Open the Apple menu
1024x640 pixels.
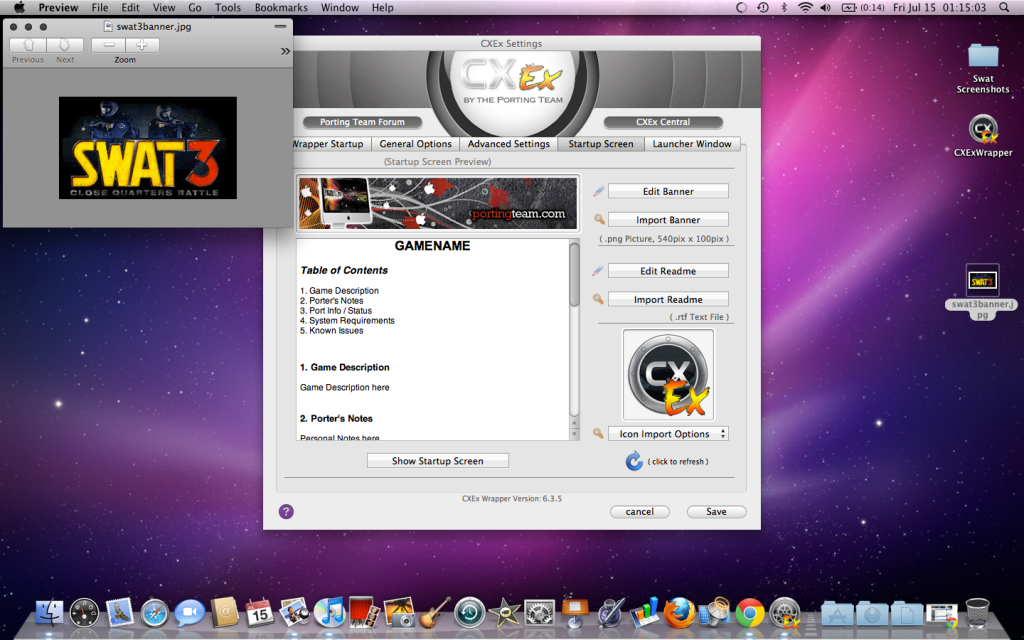[x=20, y=8]
